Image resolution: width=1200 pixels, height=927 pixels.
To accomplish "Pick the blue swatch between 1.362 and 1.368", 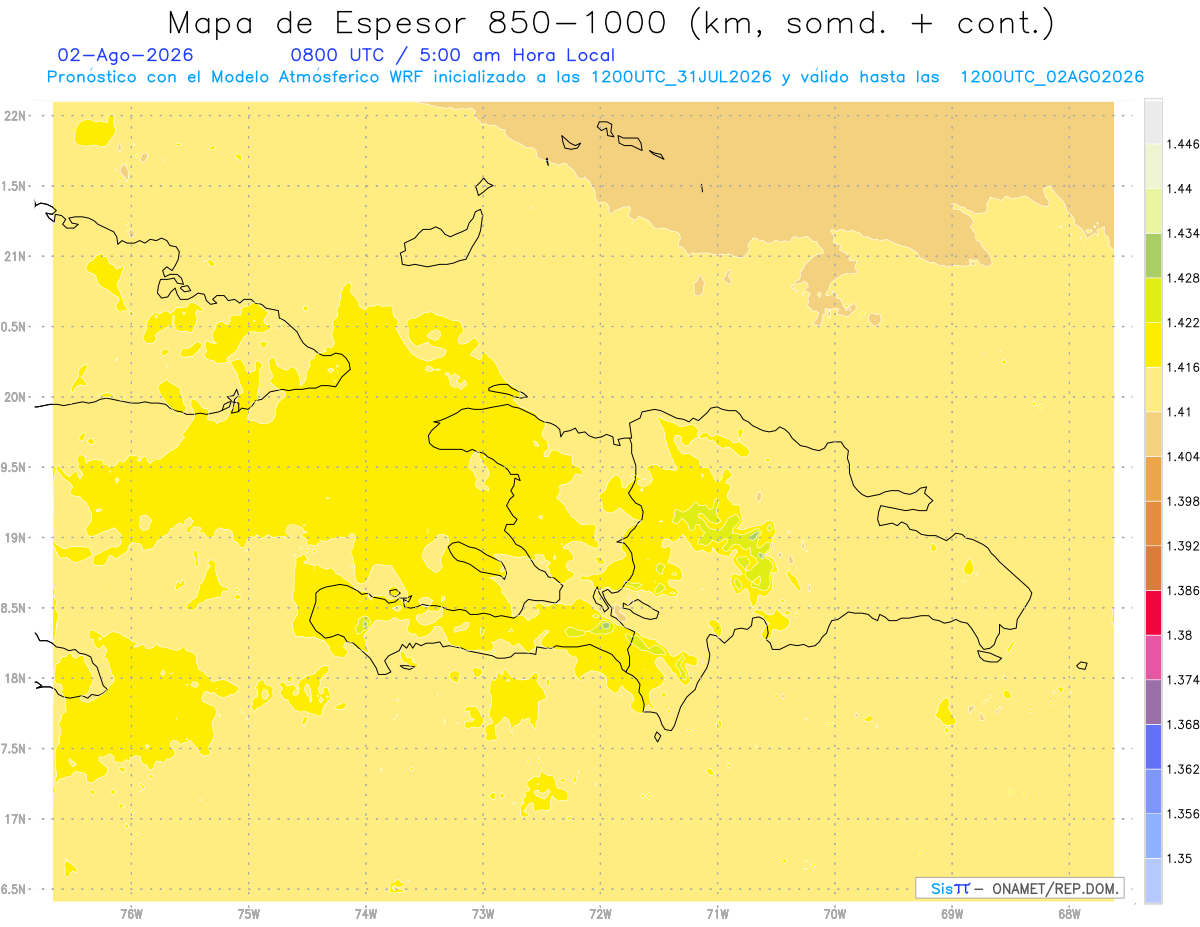I will click(1153, 747).
